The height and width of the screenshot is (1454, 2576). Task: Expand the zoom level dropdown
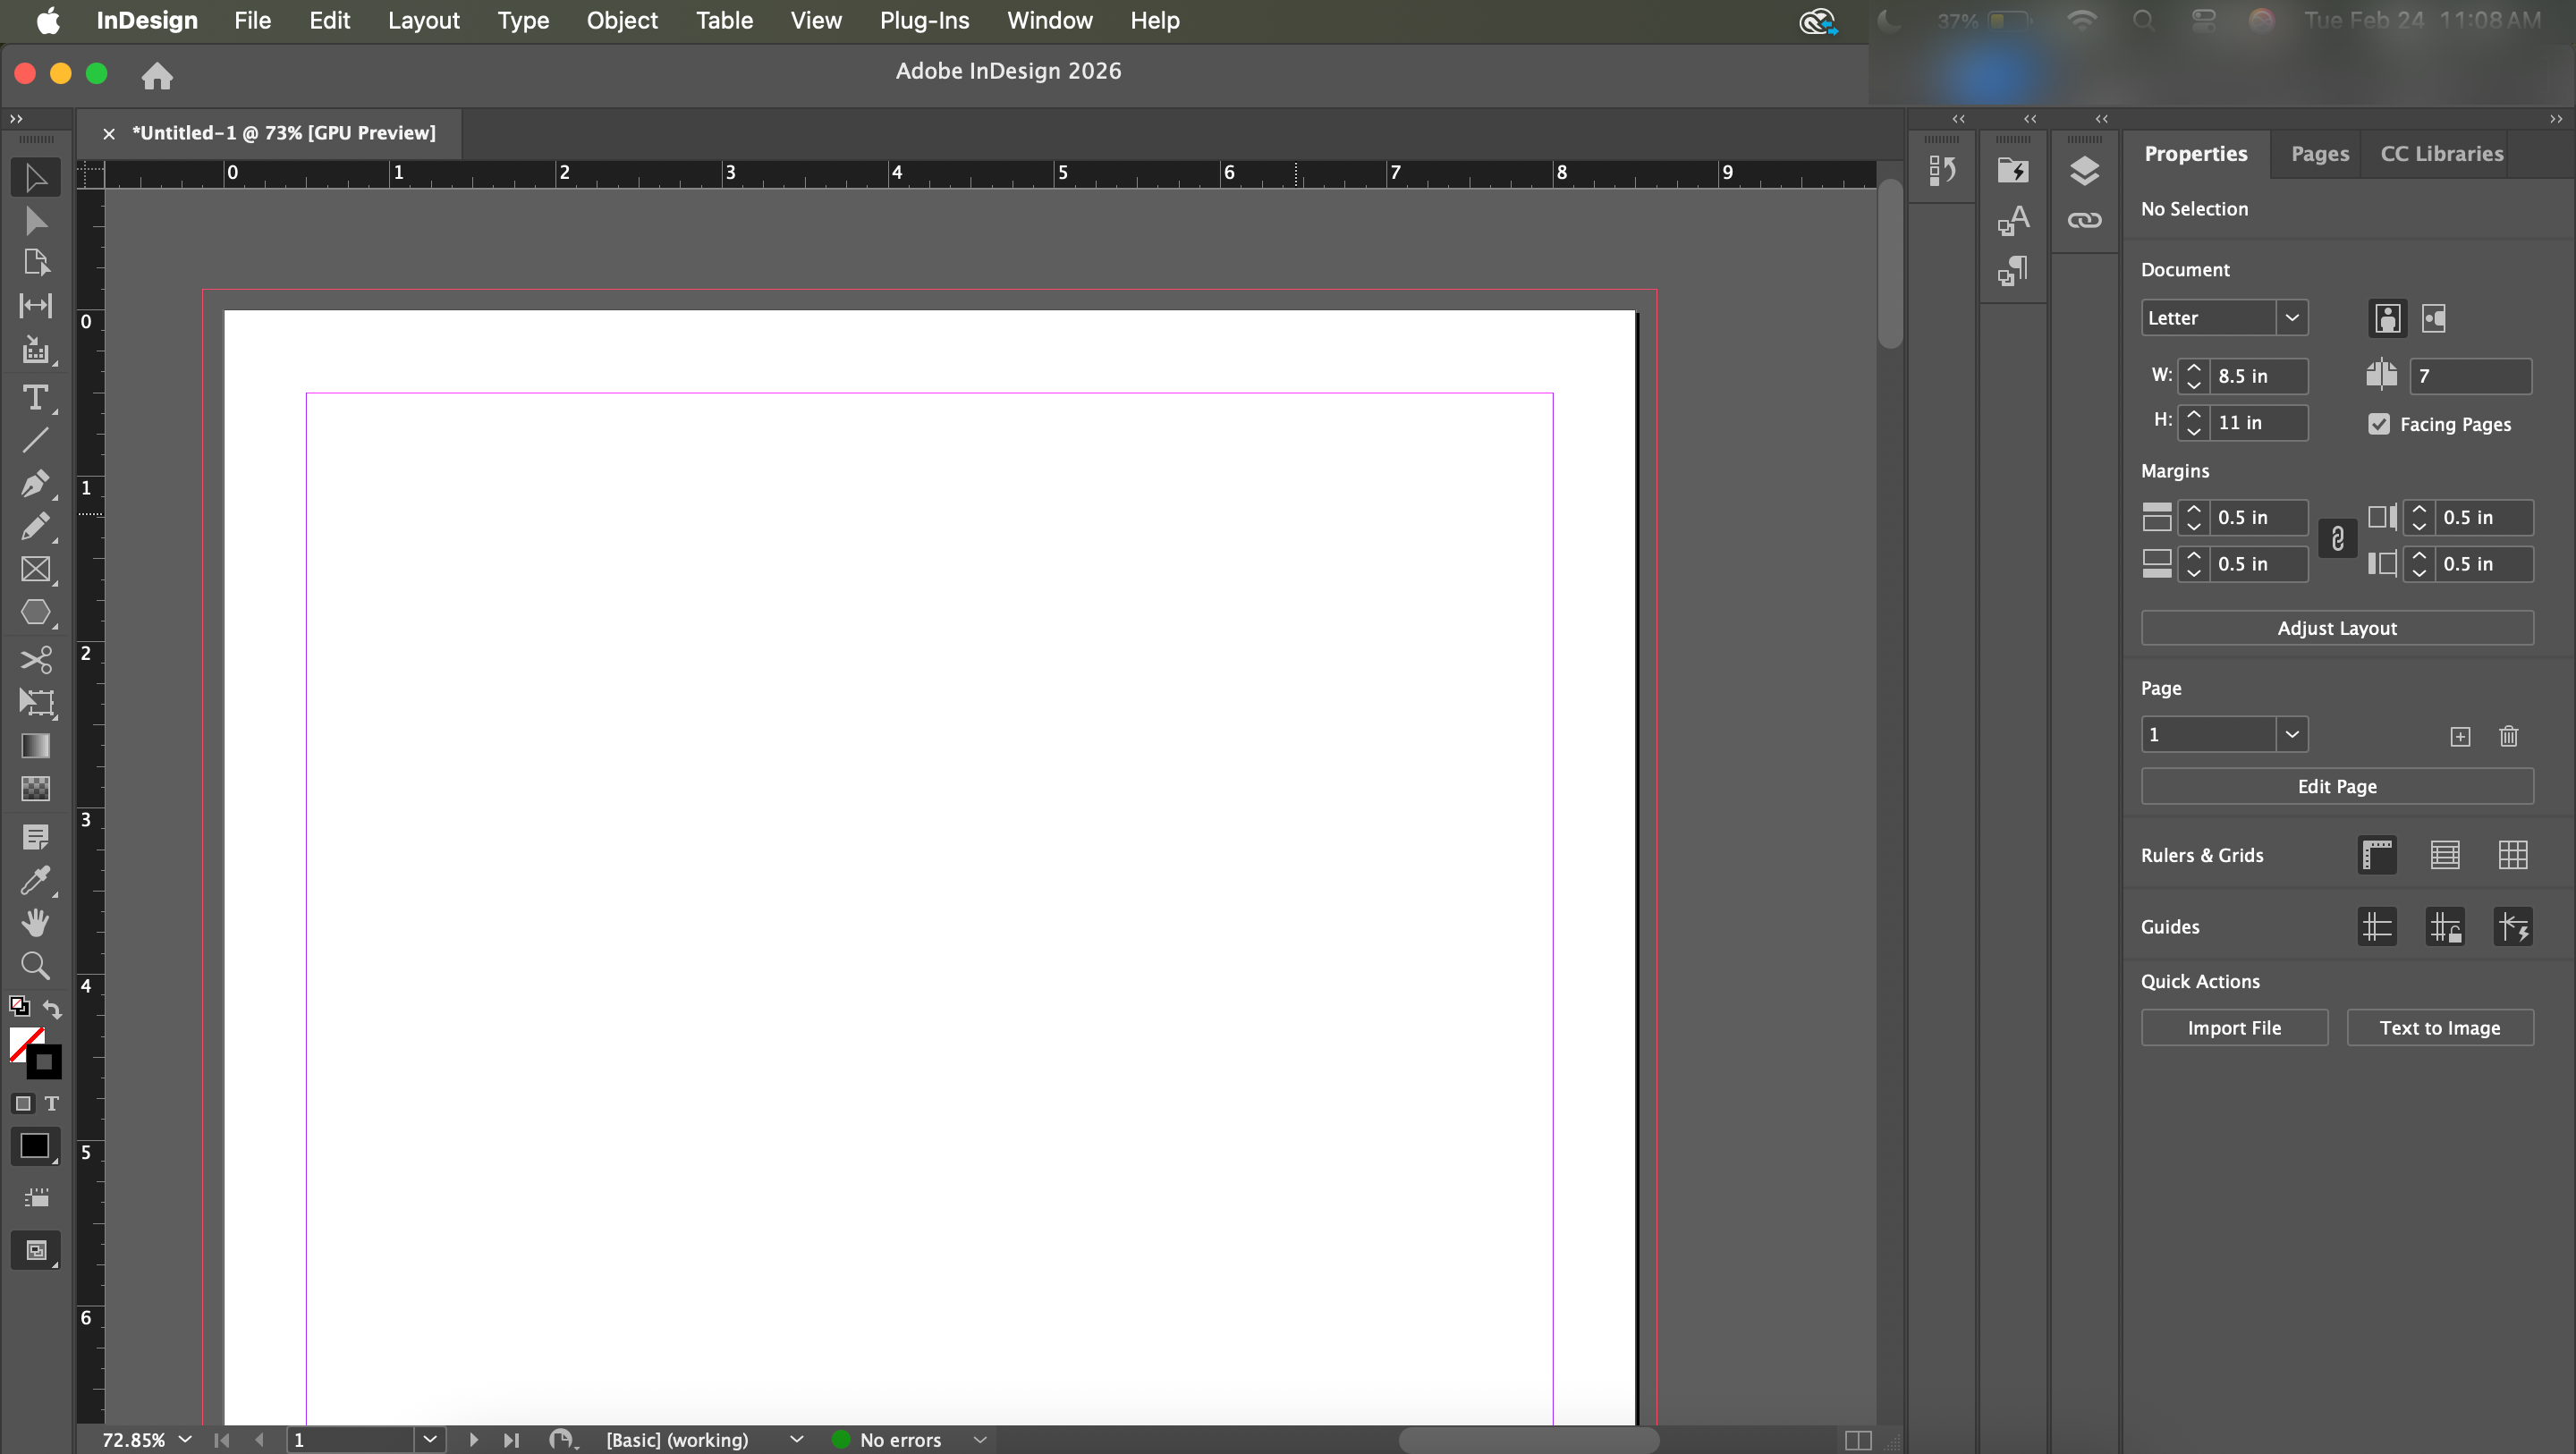pyautogui.click(x=185, y=1439)
